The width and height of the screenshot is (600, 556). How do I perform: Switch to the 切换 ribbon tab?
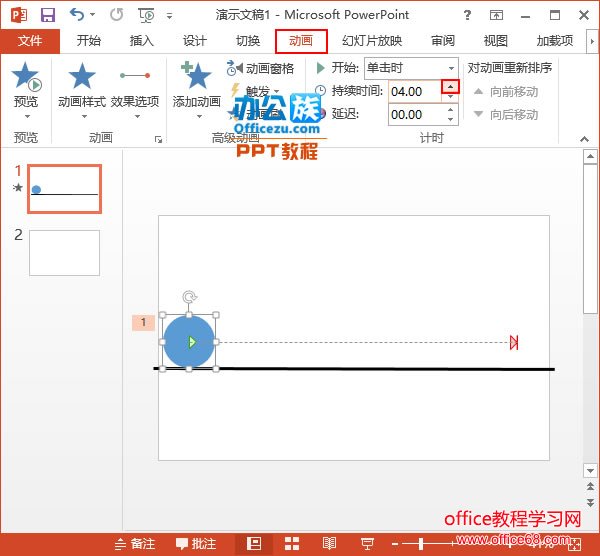pyautogui.click(x=248, y=41)
